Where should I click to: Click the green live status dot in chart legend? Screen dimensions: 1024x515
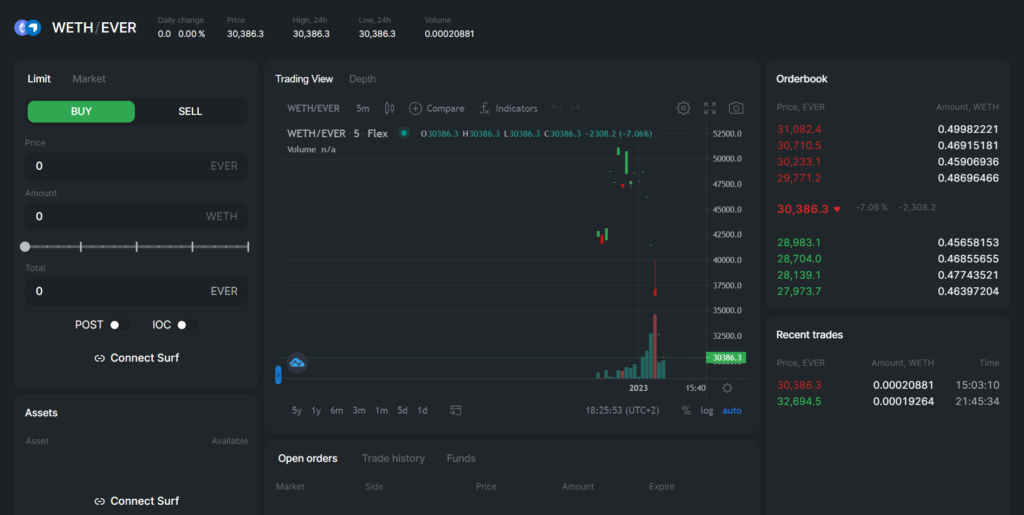(404, 133)
